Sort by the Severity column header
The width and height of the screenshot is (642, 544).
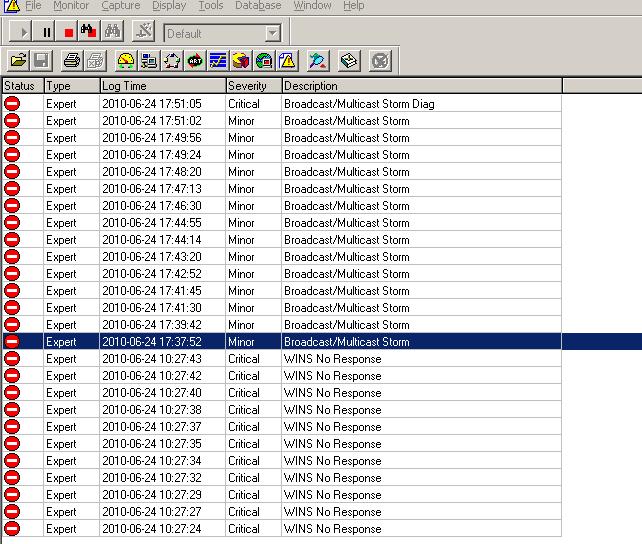[247, 86]
